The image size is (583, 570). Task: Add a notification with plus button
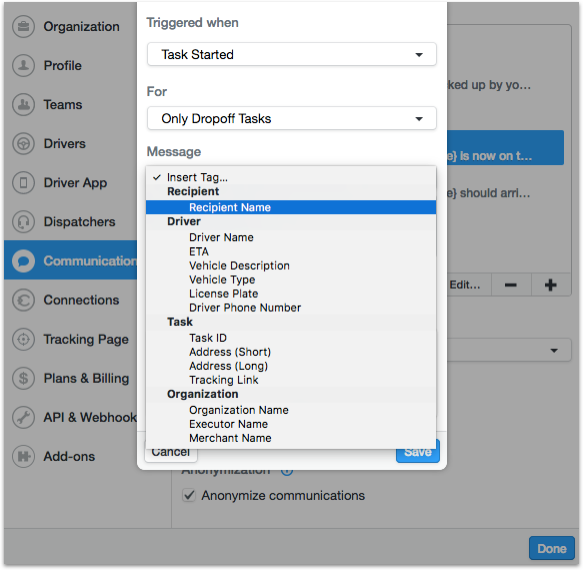pos(551,285)
